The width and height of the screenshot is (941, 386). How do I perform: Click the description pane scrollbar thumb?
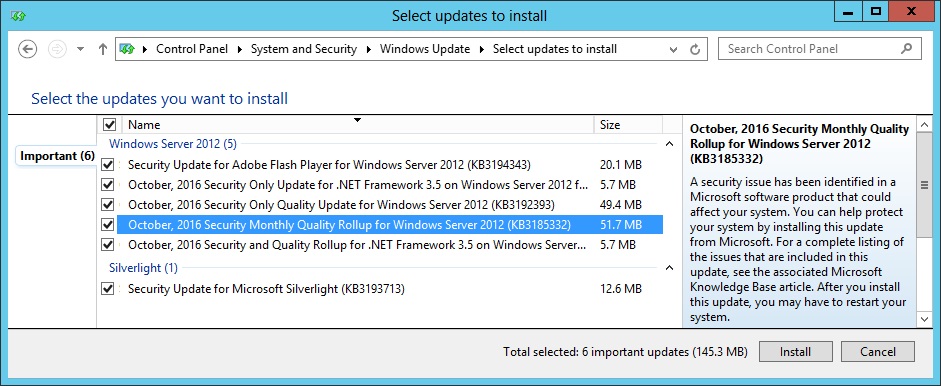click(x=924, y=185)
